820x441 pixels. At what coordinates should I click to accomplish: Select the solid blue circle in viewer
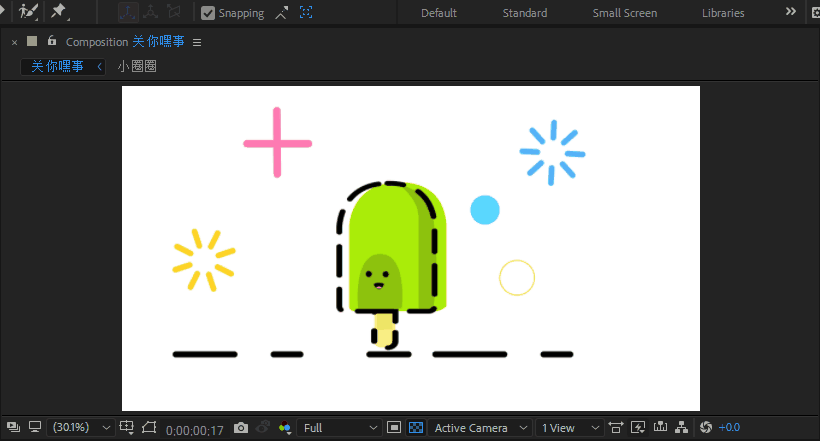pos(485,210)
